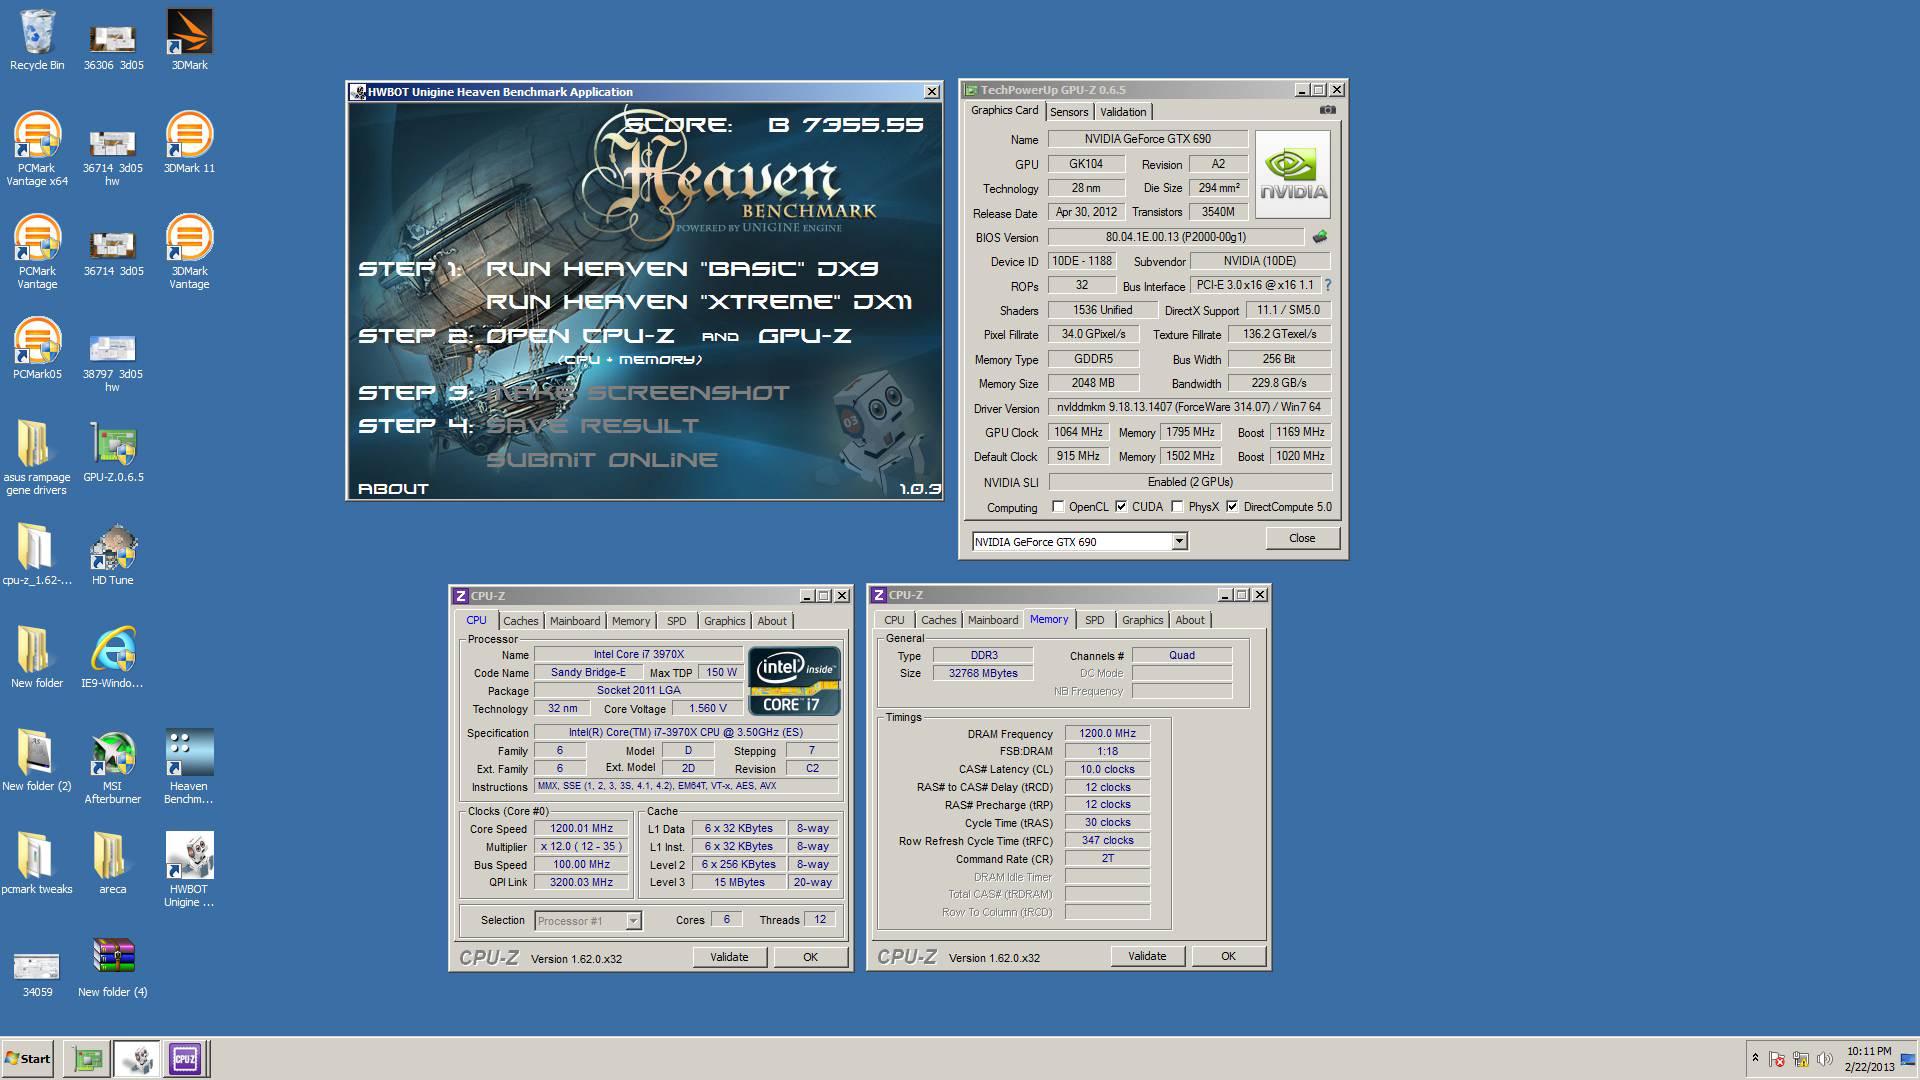Click OK in left CPU-Z window
The width and height of the screenshot is (1920, 1080).
click(810, 957)
